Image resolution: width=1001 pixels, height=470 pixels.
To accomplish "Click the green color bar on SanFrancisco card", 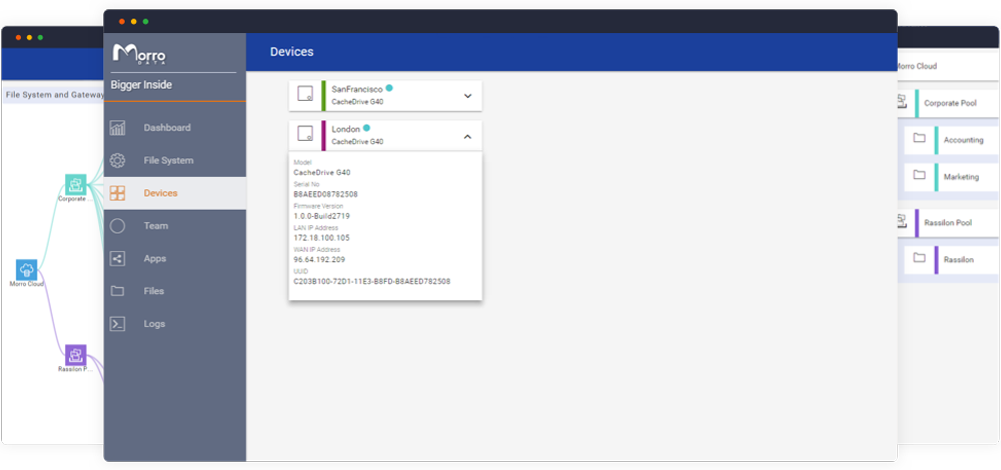I will [324, 96].
